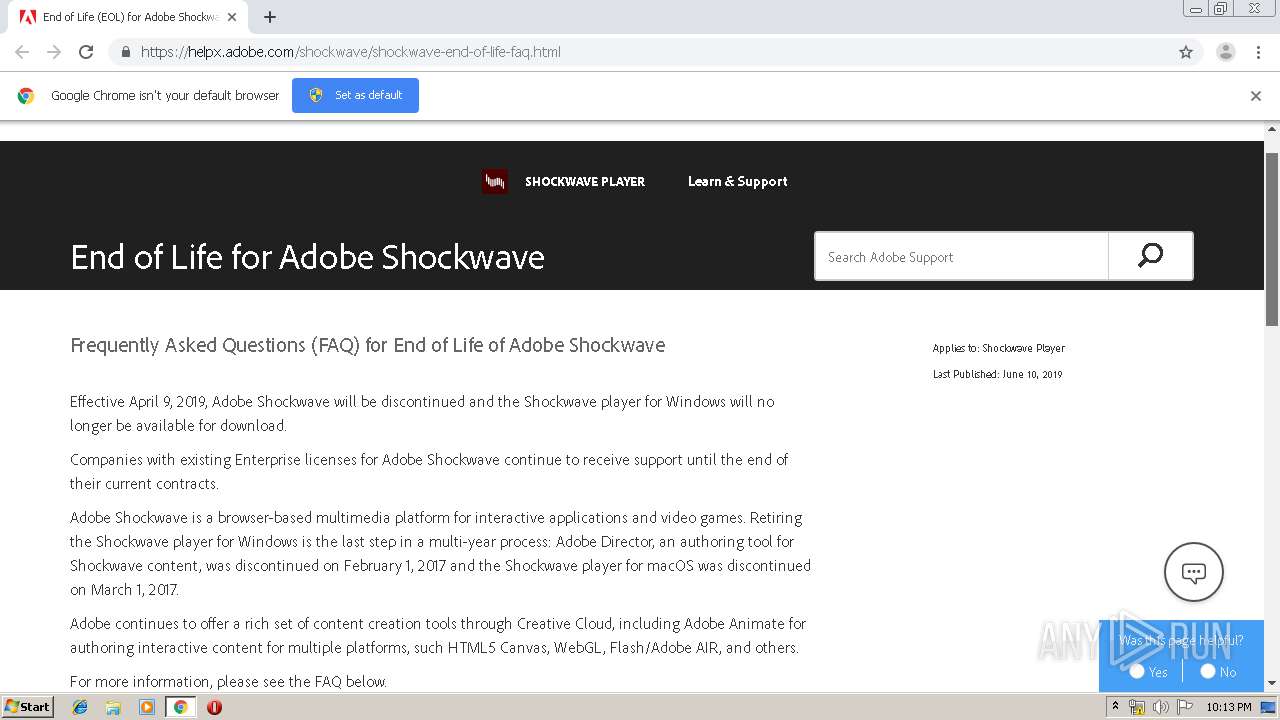Image resolution: width=1280 pixels, height=720 pixels.
Task: Bookmark this page with star
Action: pos(1186,52)
